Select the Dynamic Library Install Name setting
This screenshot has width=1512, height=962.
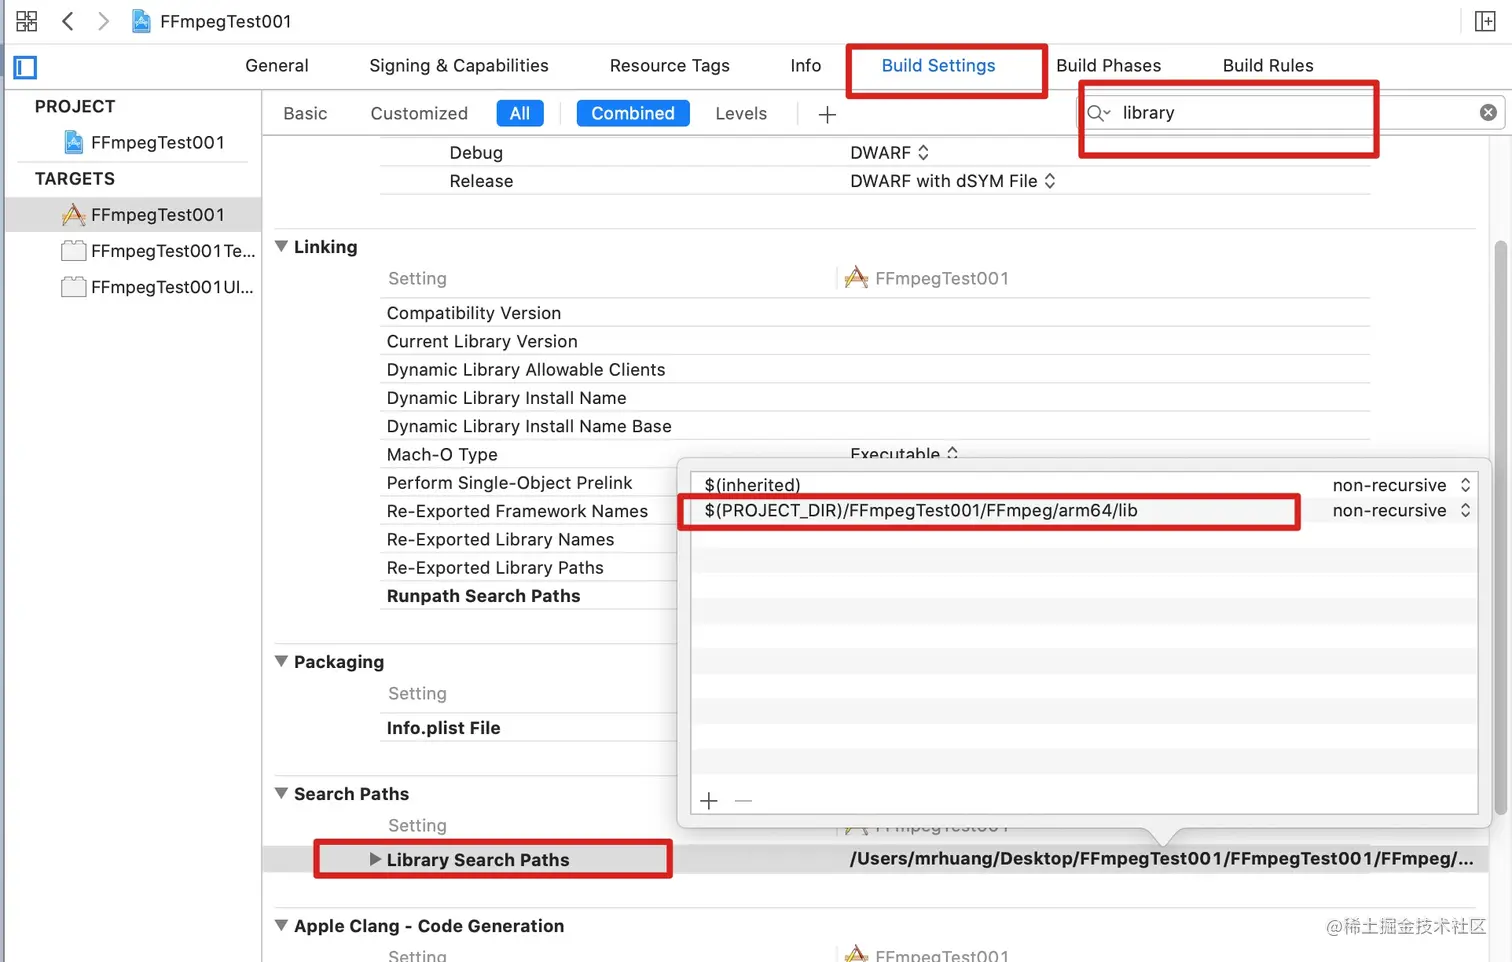click(x=507, y=397)
